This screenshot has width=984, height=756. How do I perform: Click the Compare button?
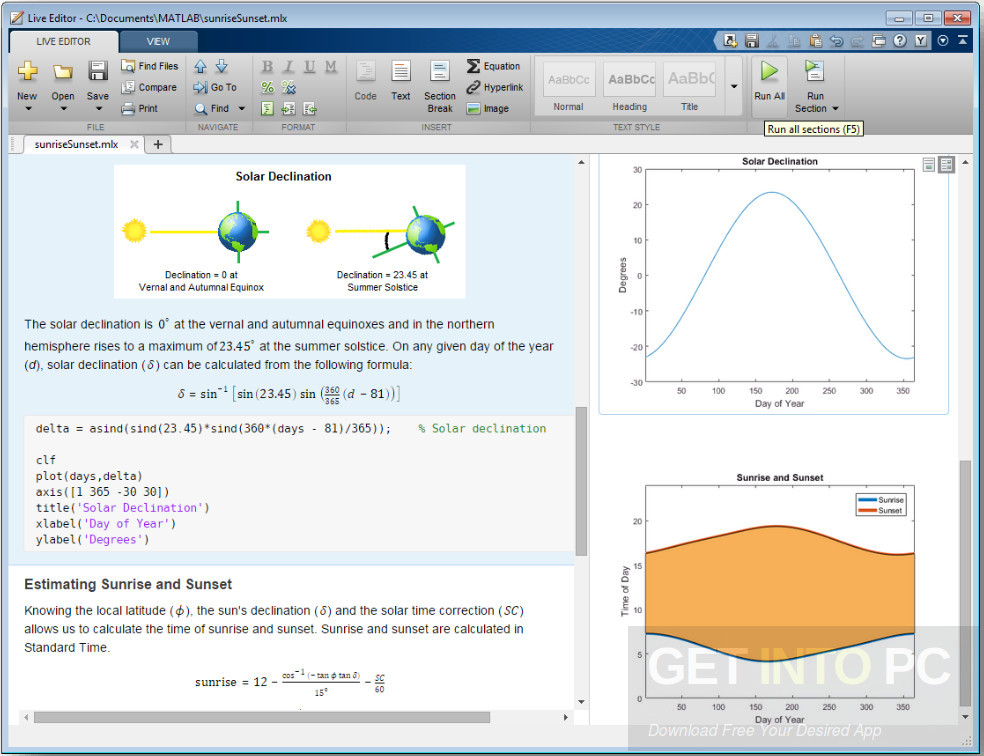tap(149, 87)
